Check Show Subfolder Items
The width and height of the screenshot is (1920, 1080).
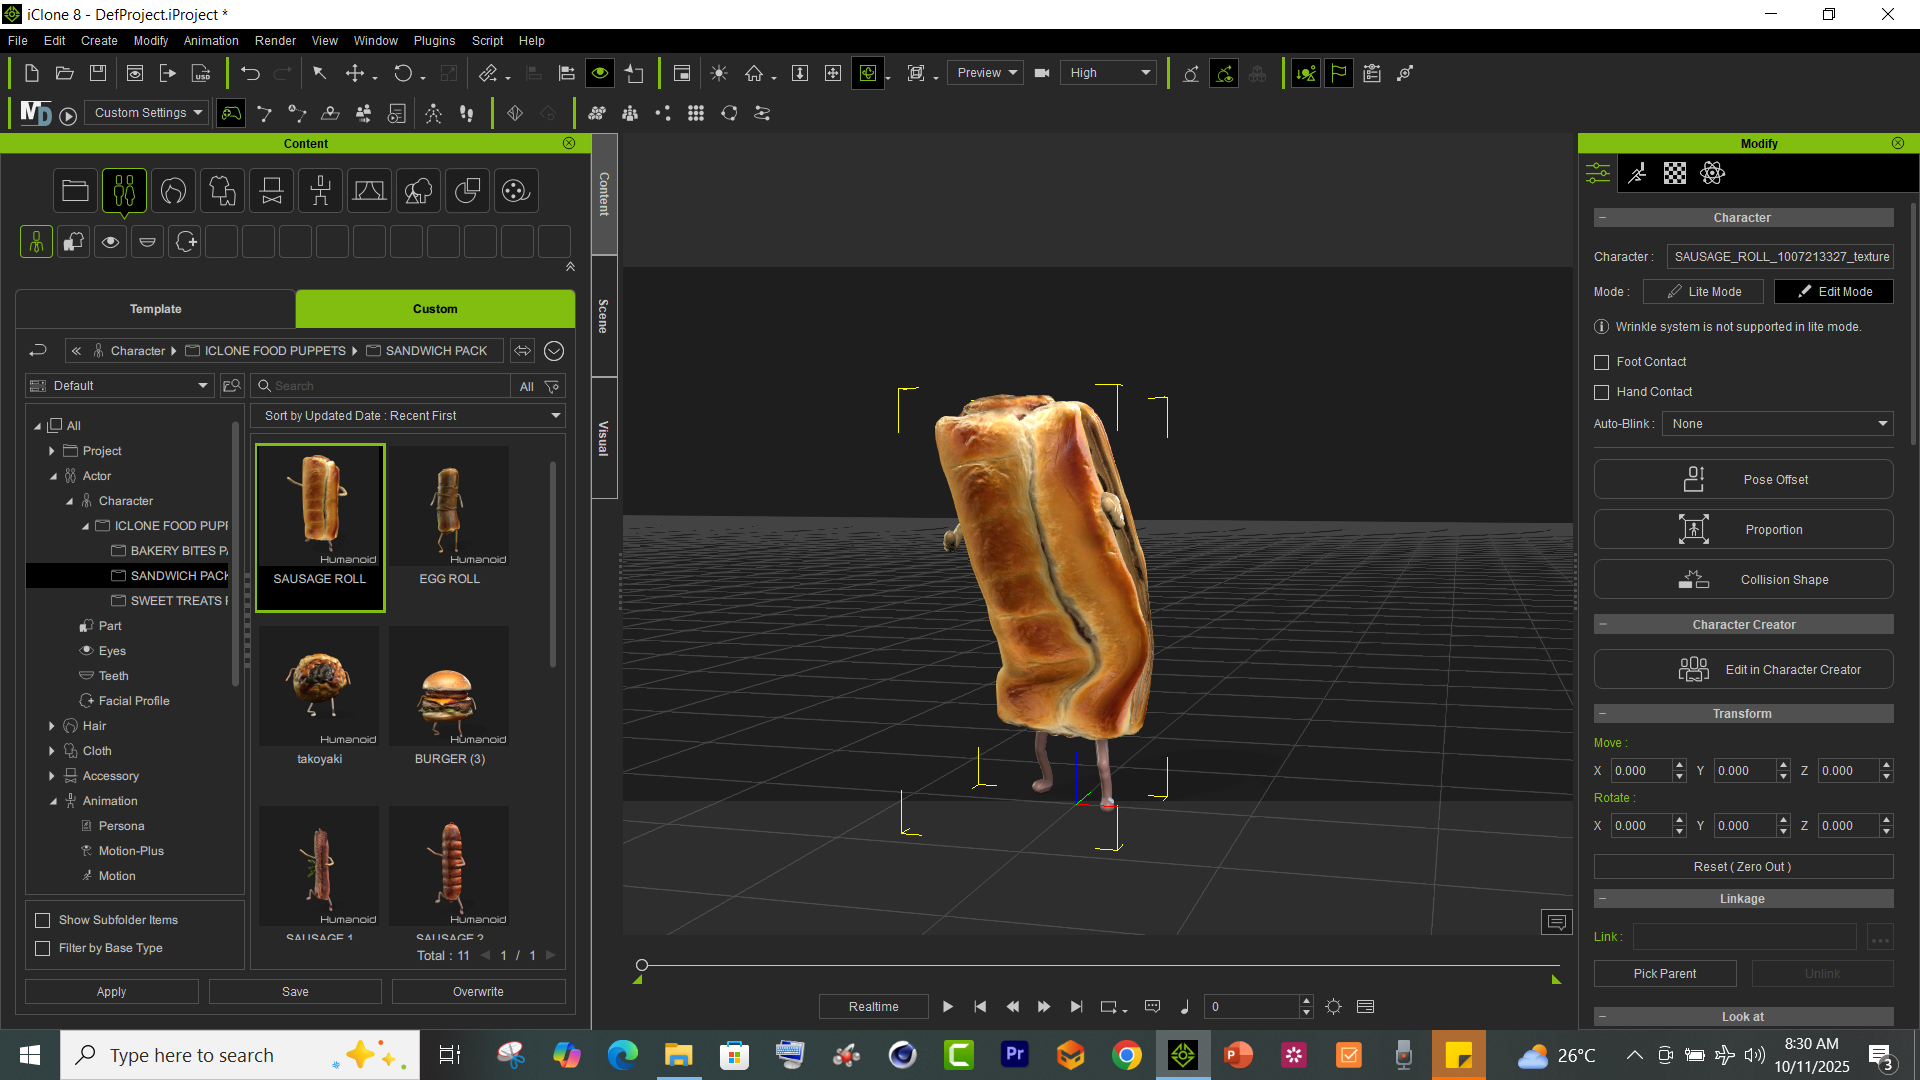[x=42, y=920]
